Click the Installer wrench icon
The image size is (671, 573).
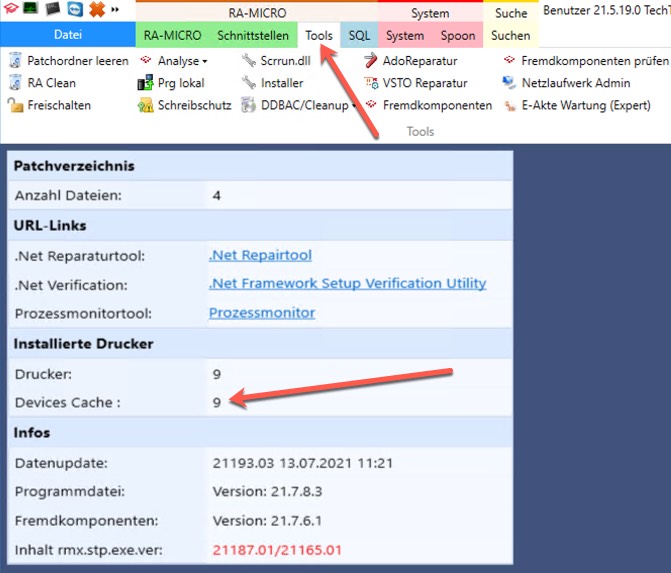click(249, 82)
